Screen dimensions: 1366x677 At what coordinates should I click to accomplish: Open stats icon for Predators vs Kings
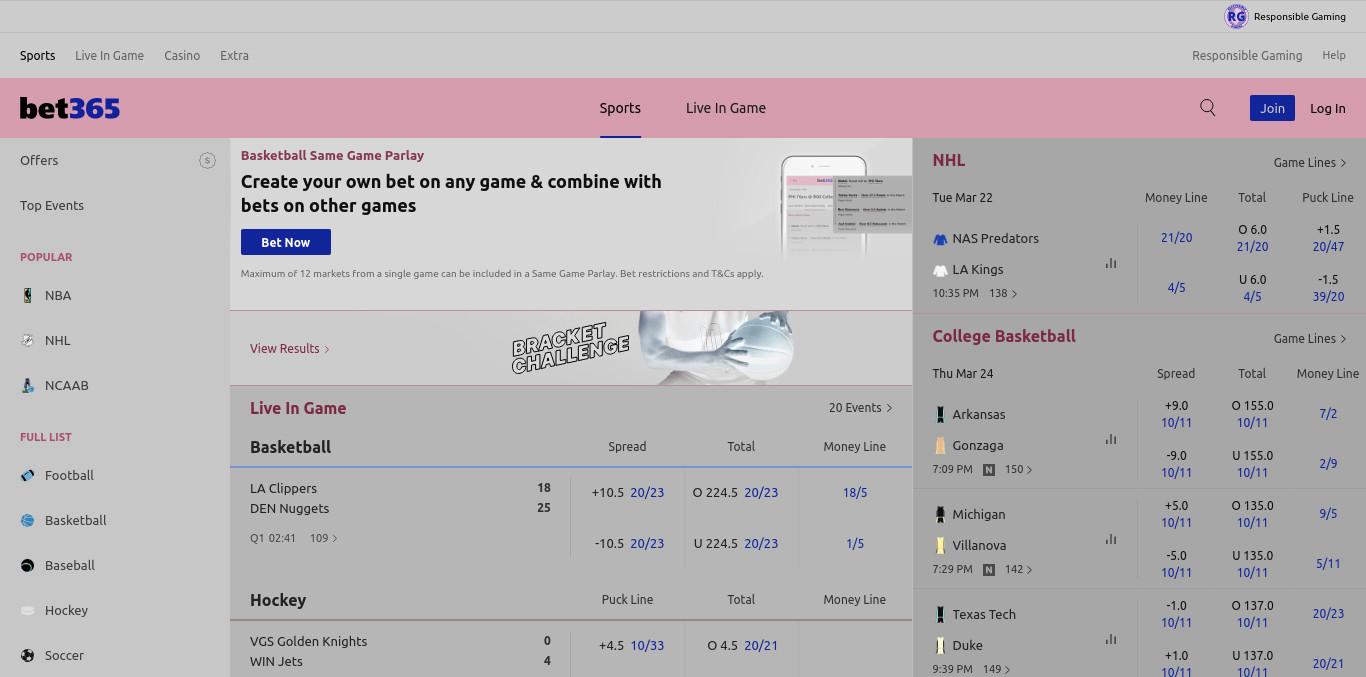[1111, 263]
